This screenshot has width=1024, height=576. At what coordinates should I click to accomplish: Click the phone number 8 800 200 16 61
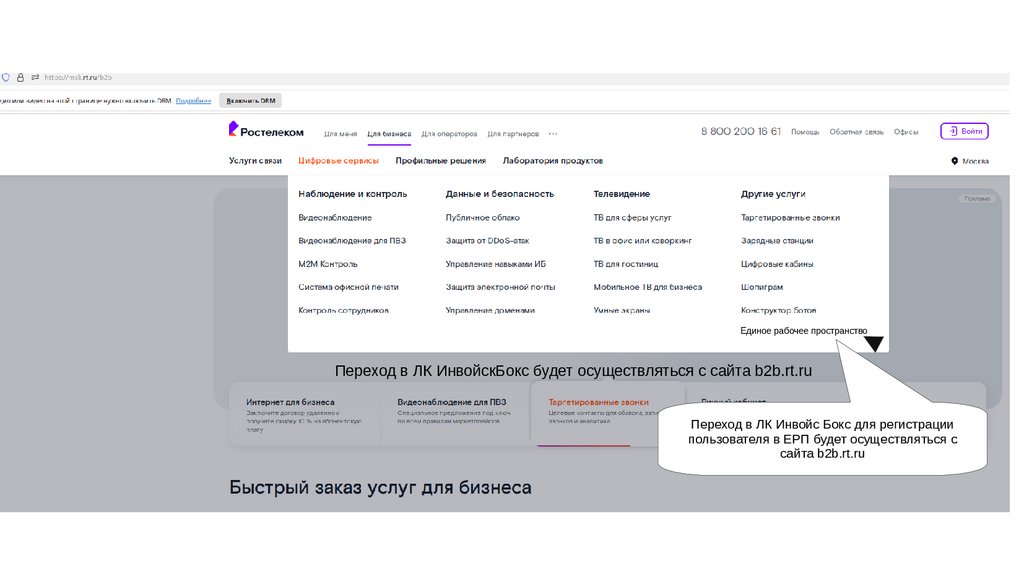point(741,131)
